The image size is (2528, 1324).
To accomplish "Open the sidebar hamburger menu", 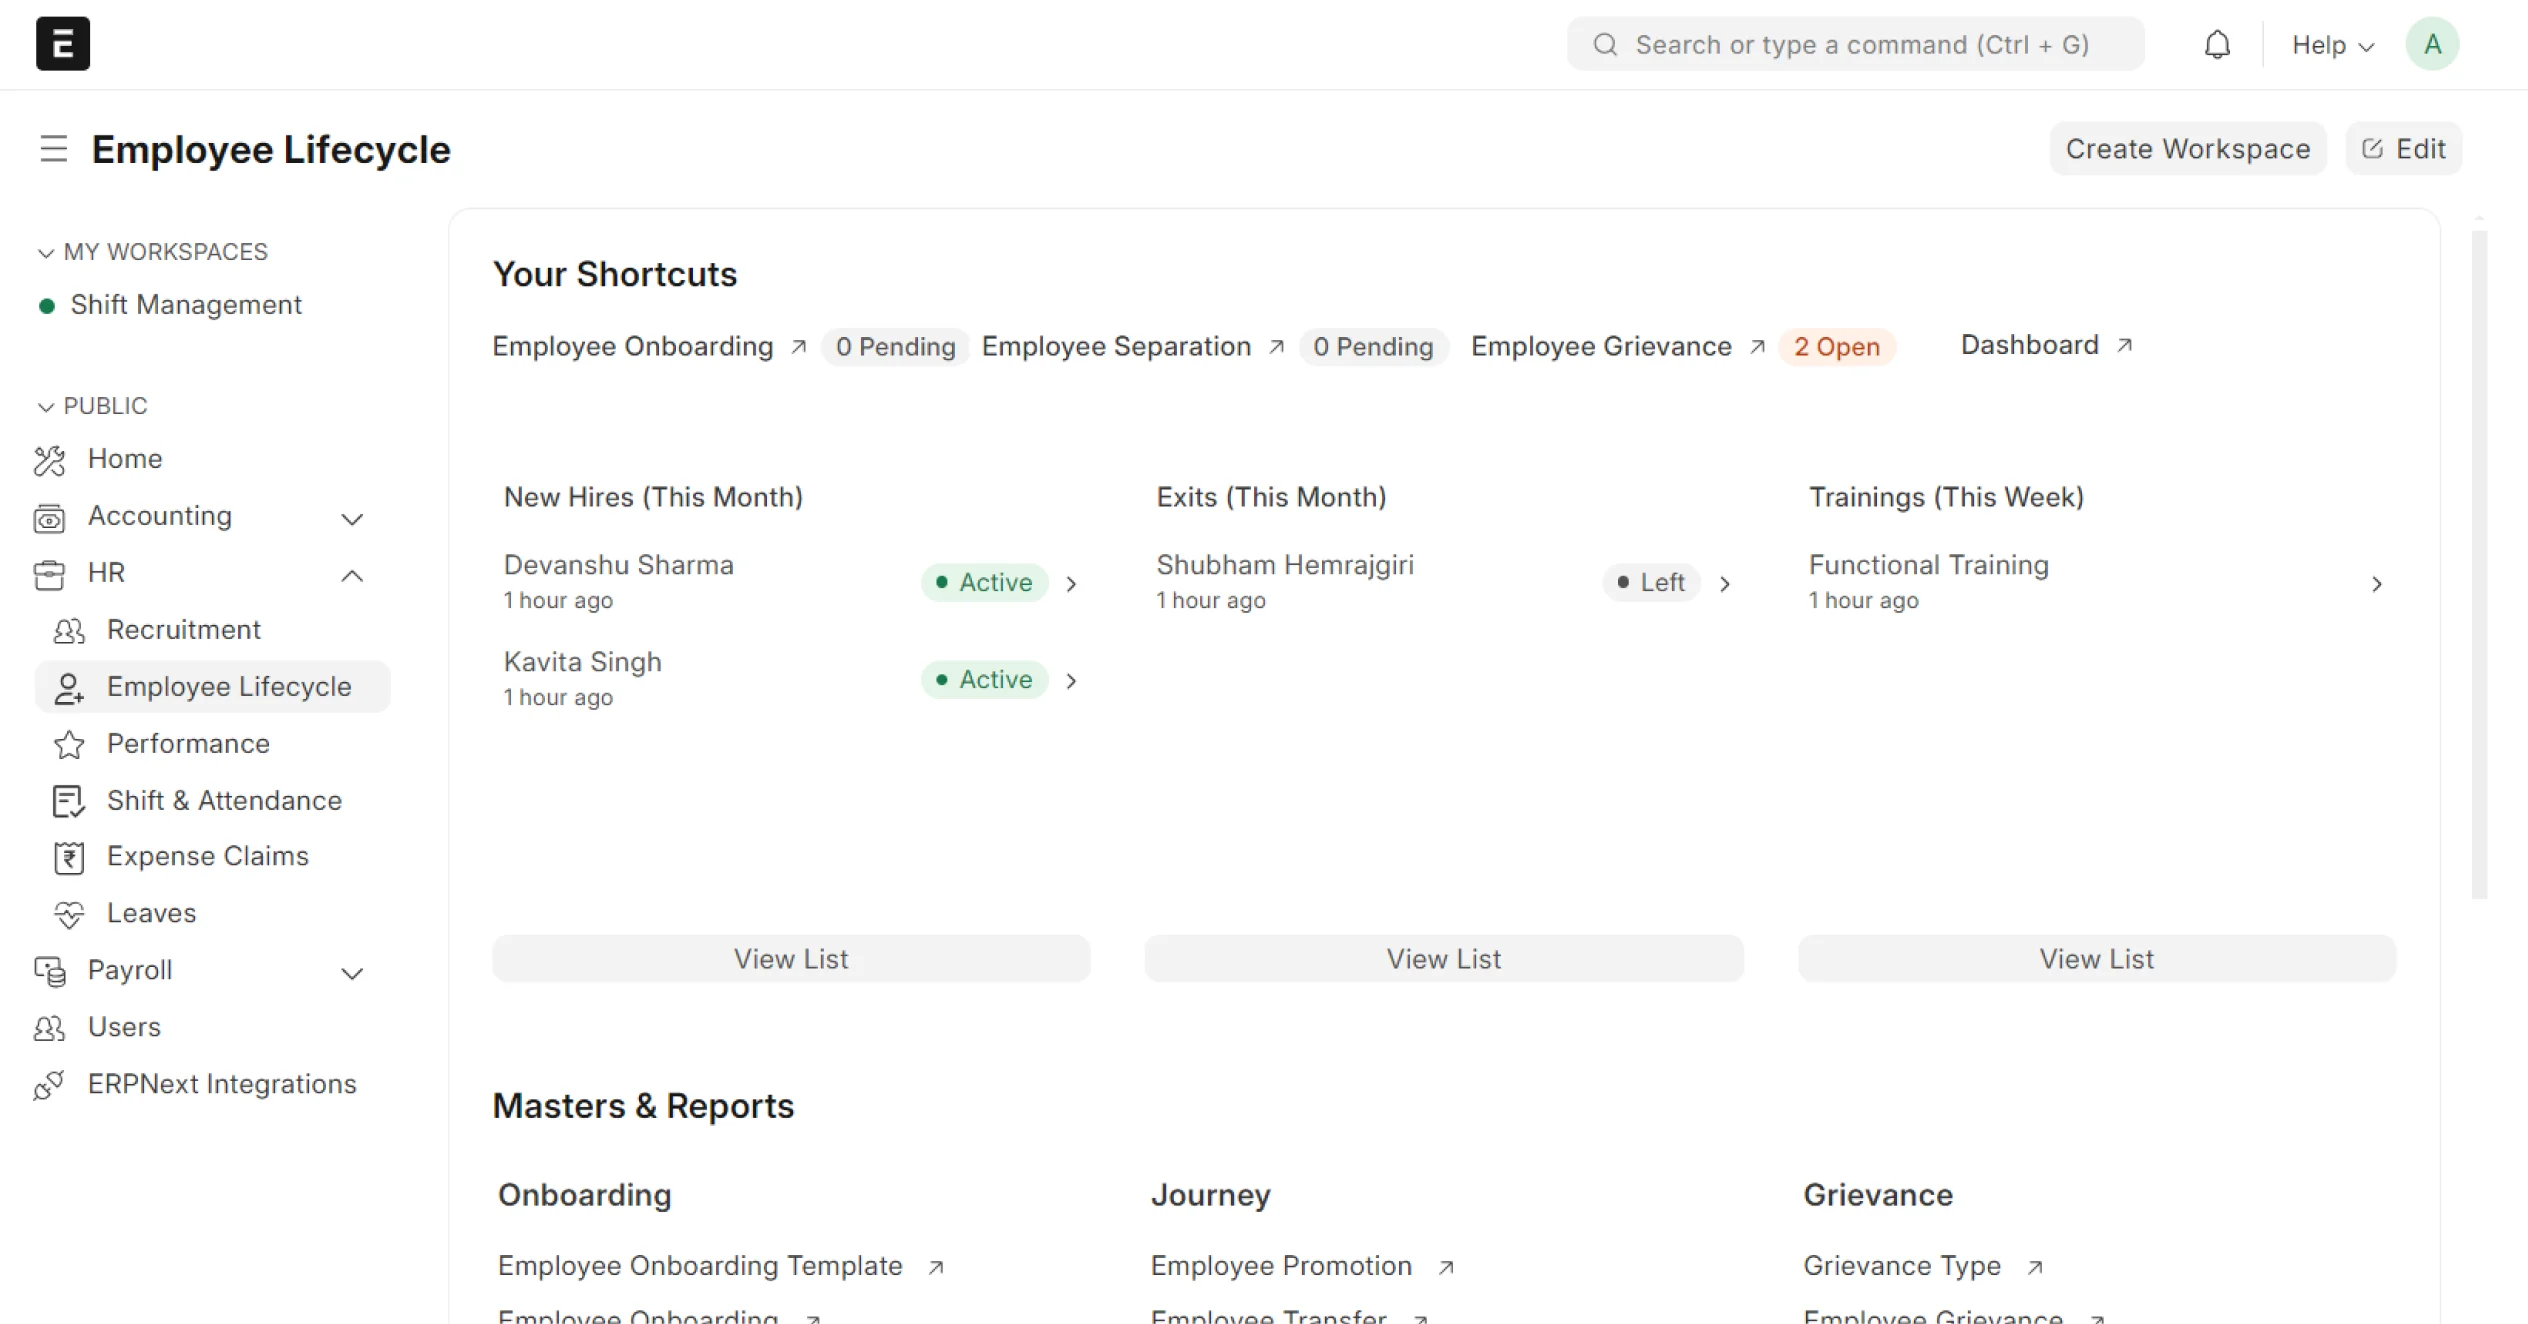I will click(53, 148).
